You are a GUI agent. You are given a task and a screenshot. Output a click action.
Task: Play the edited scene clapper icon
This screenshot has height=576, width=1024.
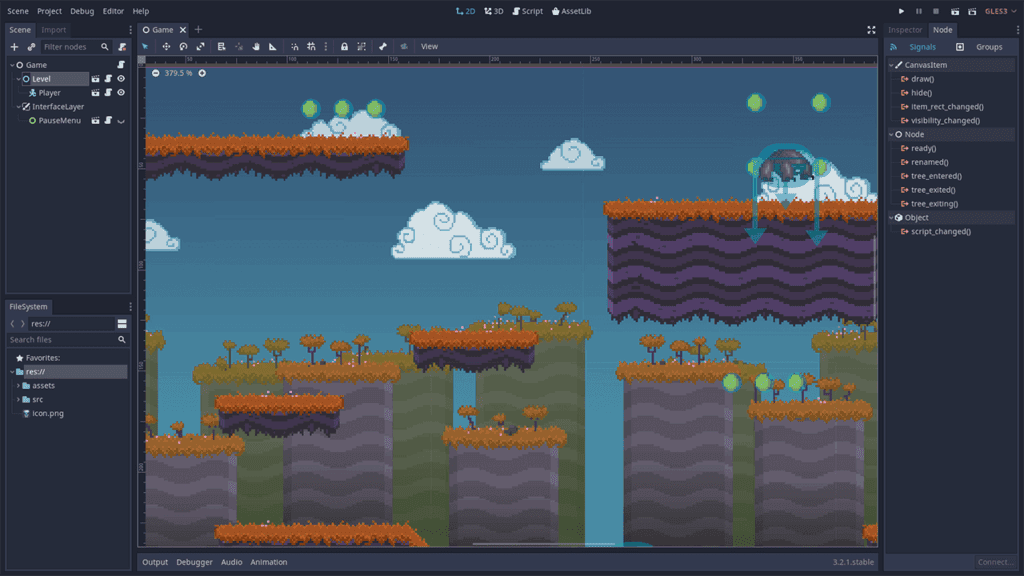[x=955, y=11]
